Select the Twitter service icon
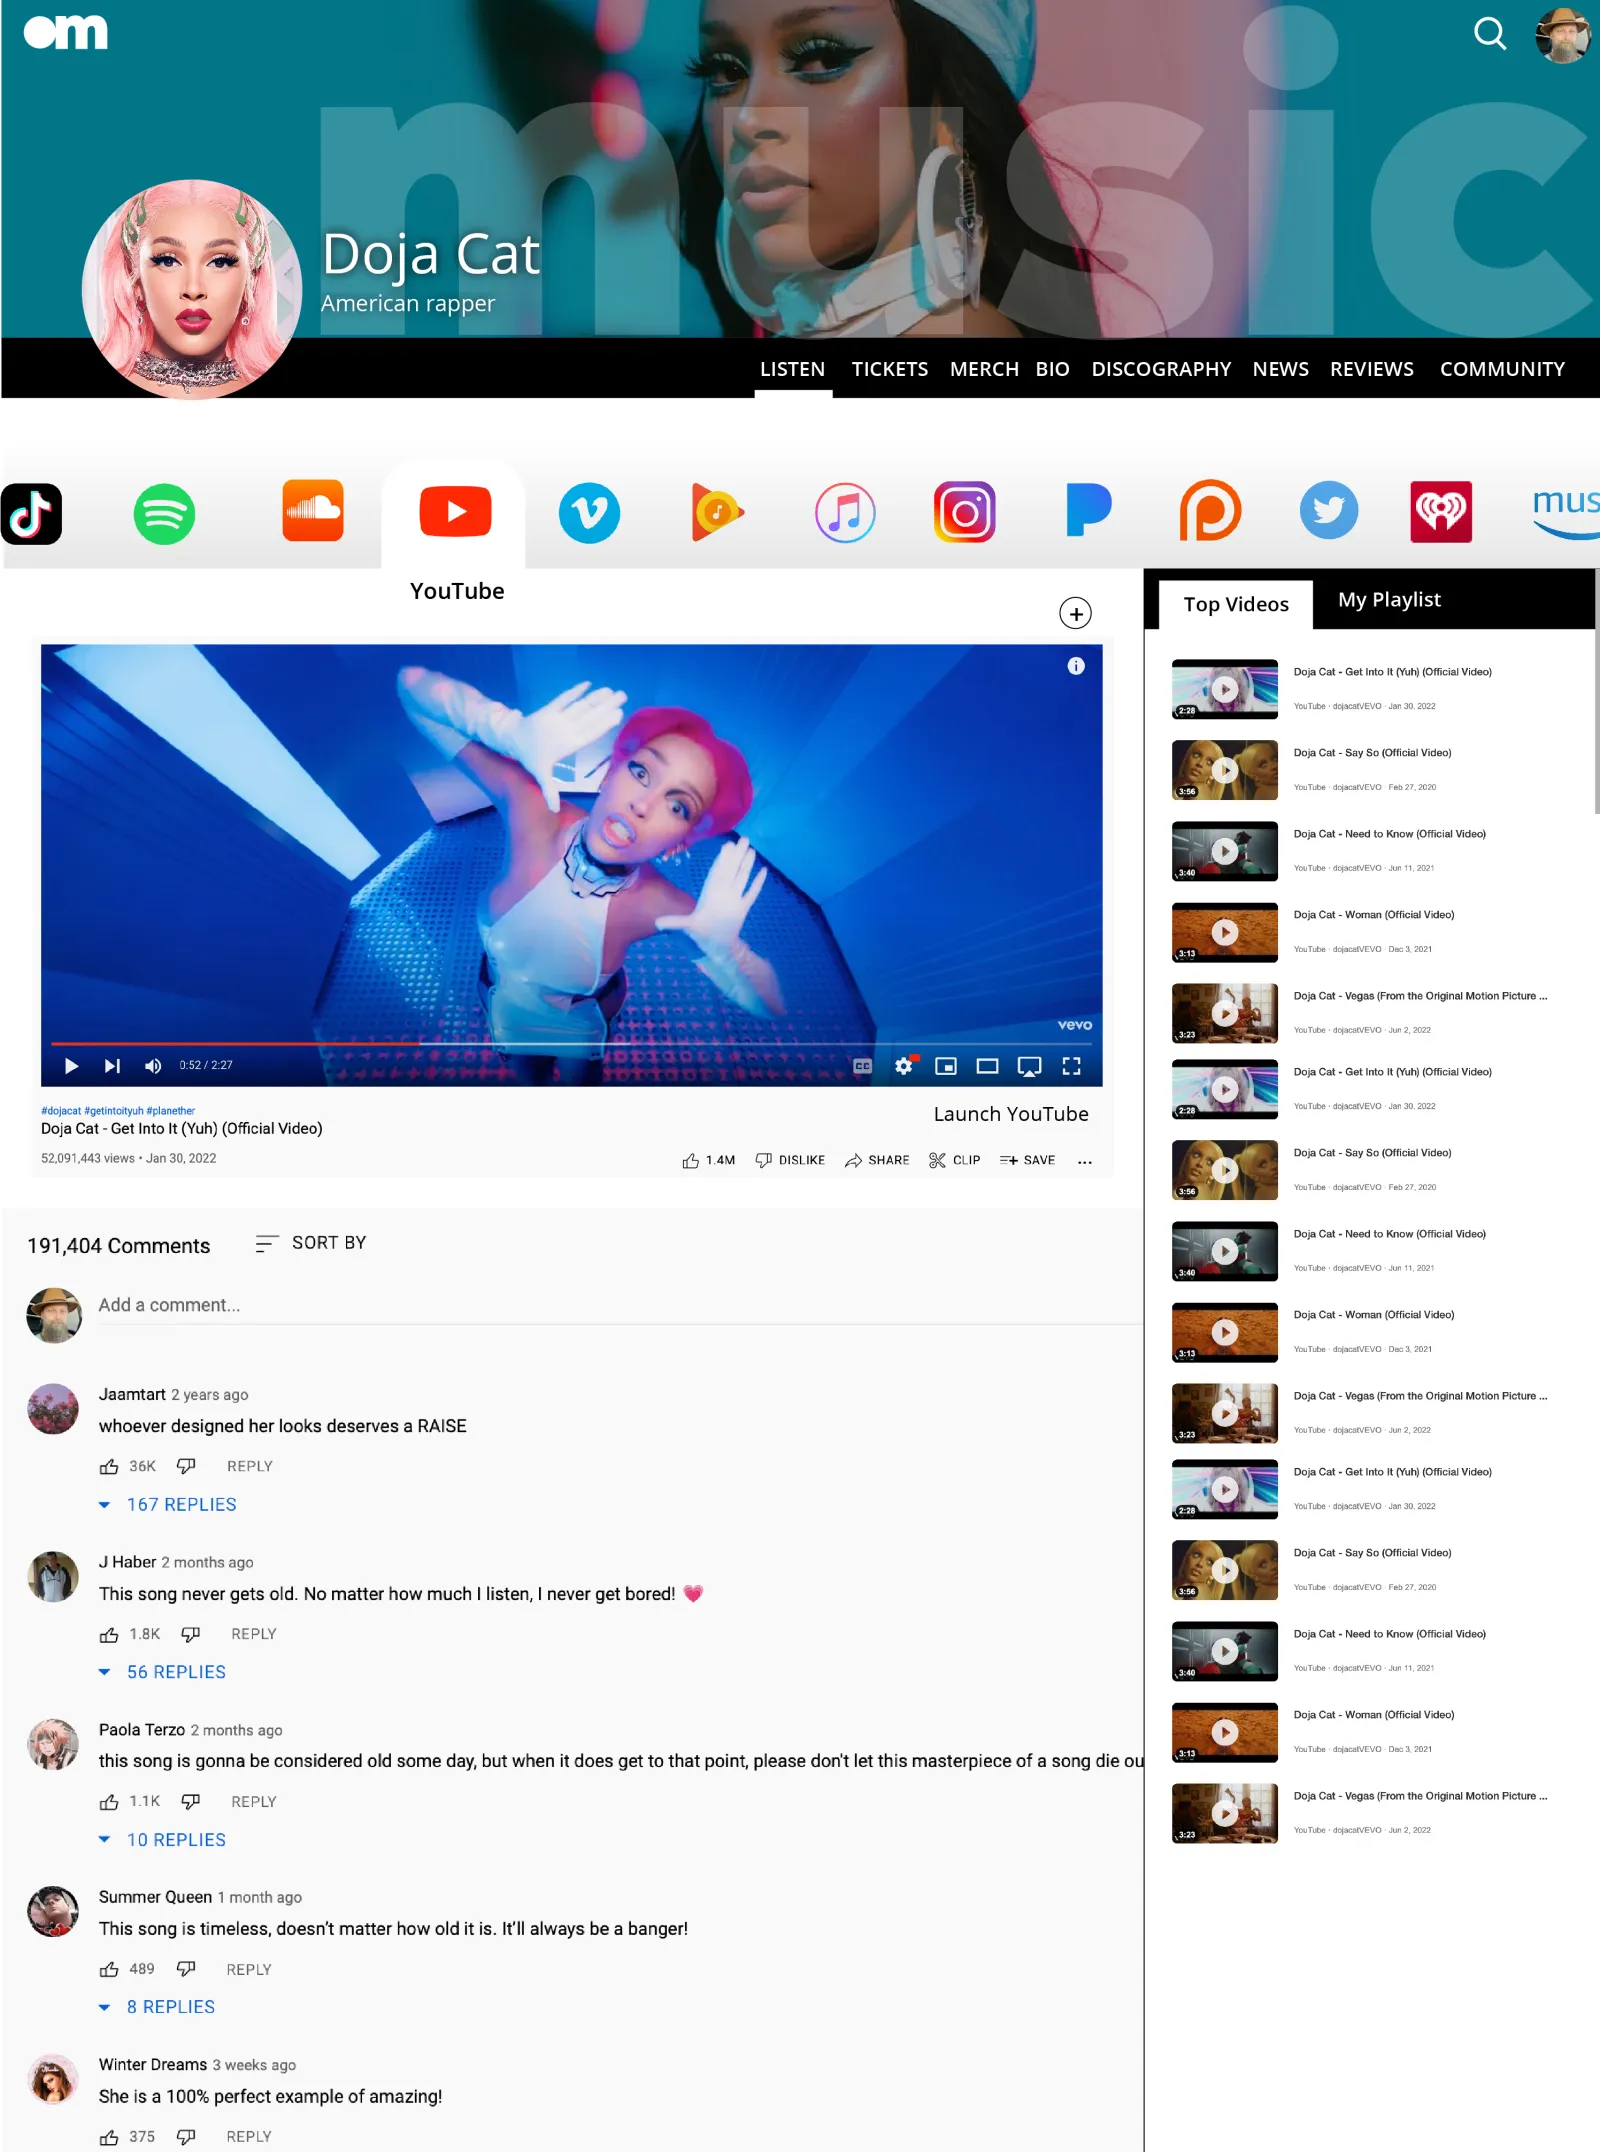Viewport: 1600px width, 2152px height. (x=1329, y=510)
